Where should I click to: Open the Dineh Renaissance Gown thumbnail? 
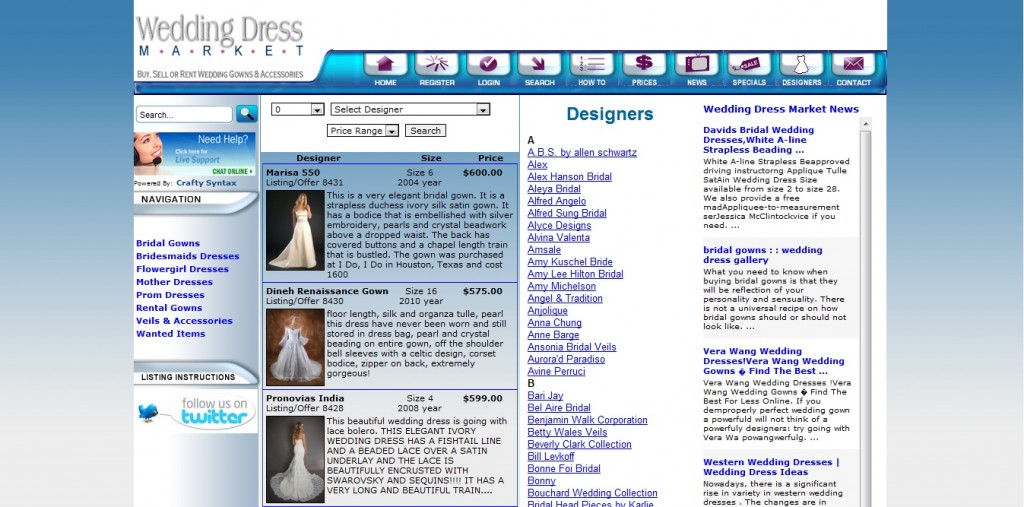[295, 347]
